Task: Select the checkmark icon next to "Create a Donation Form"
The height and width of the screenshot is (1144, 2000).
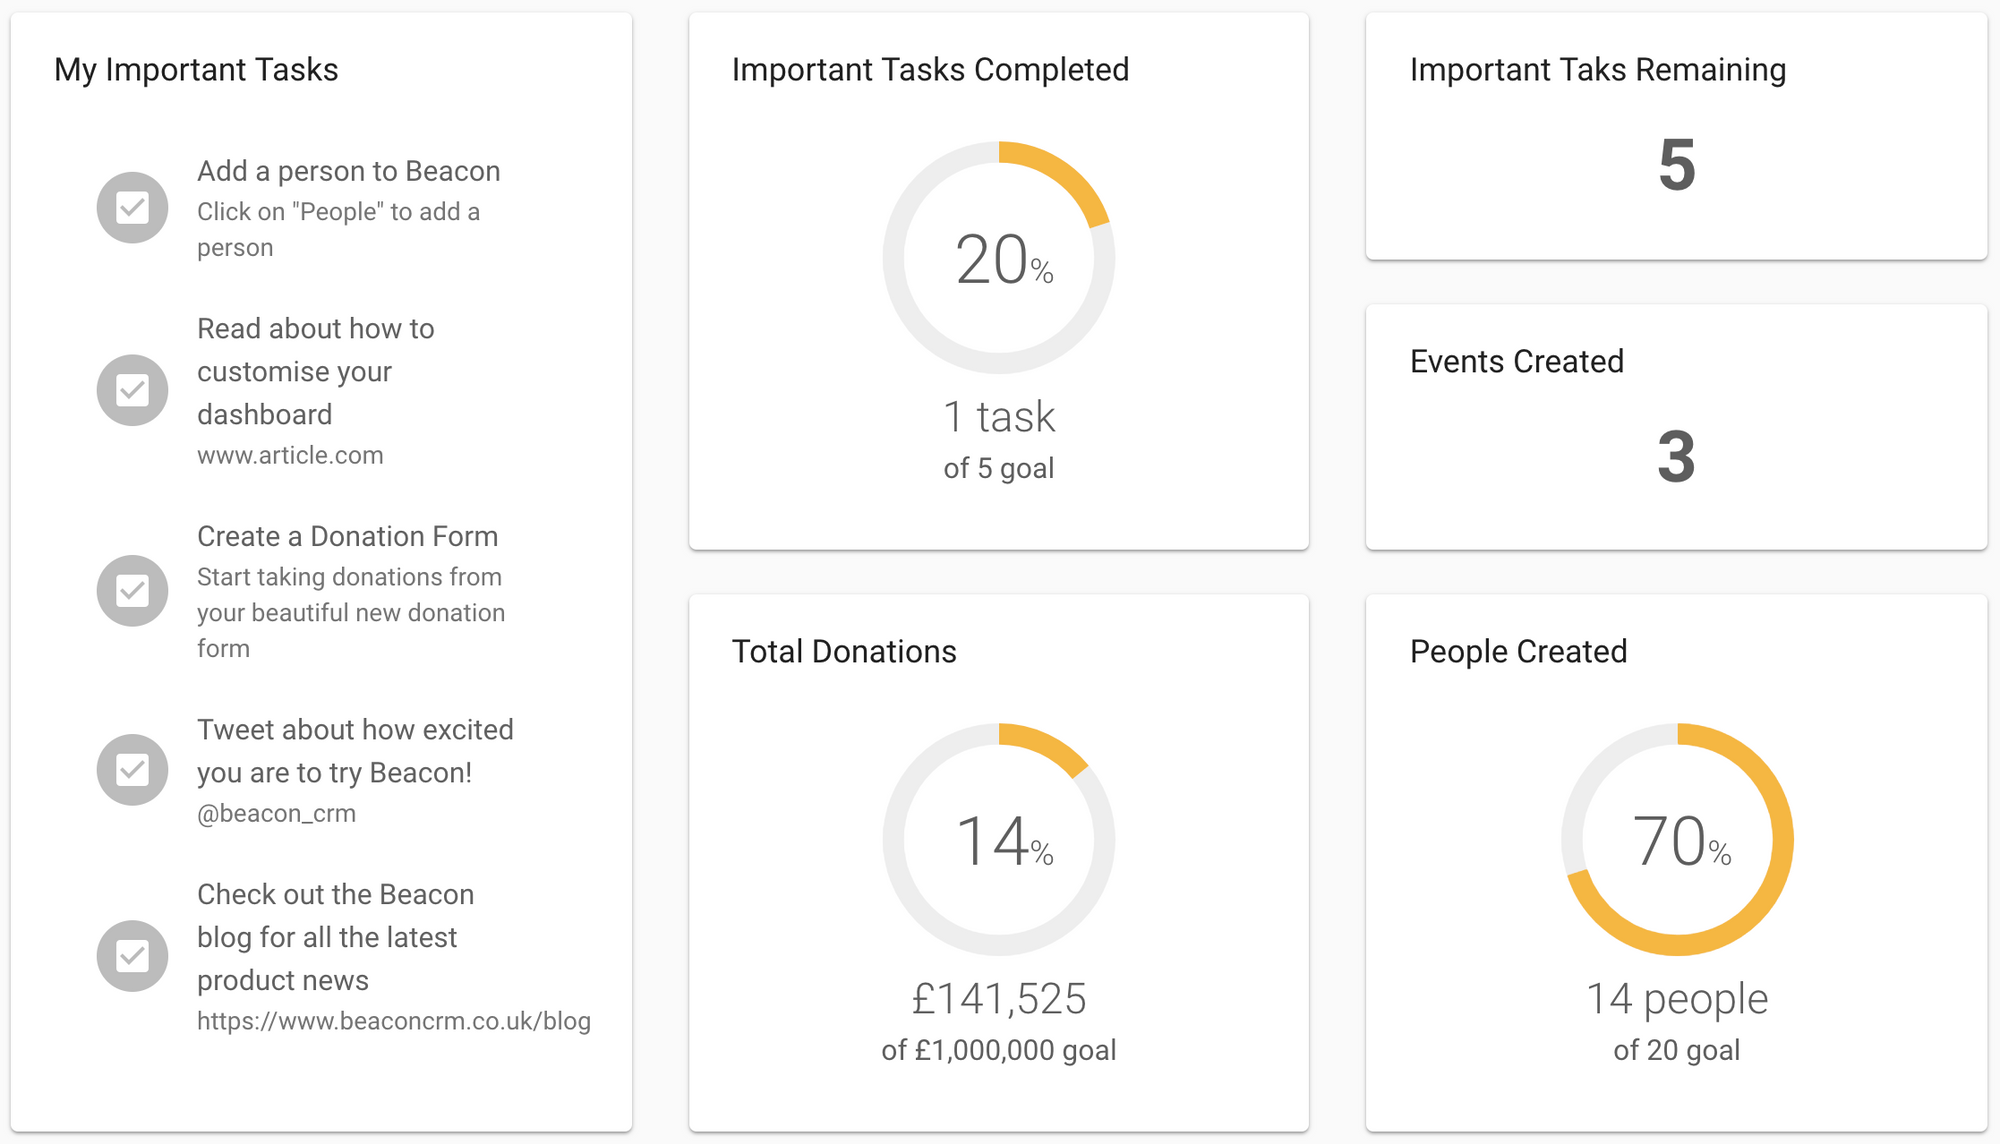Action: coord(131,590)
